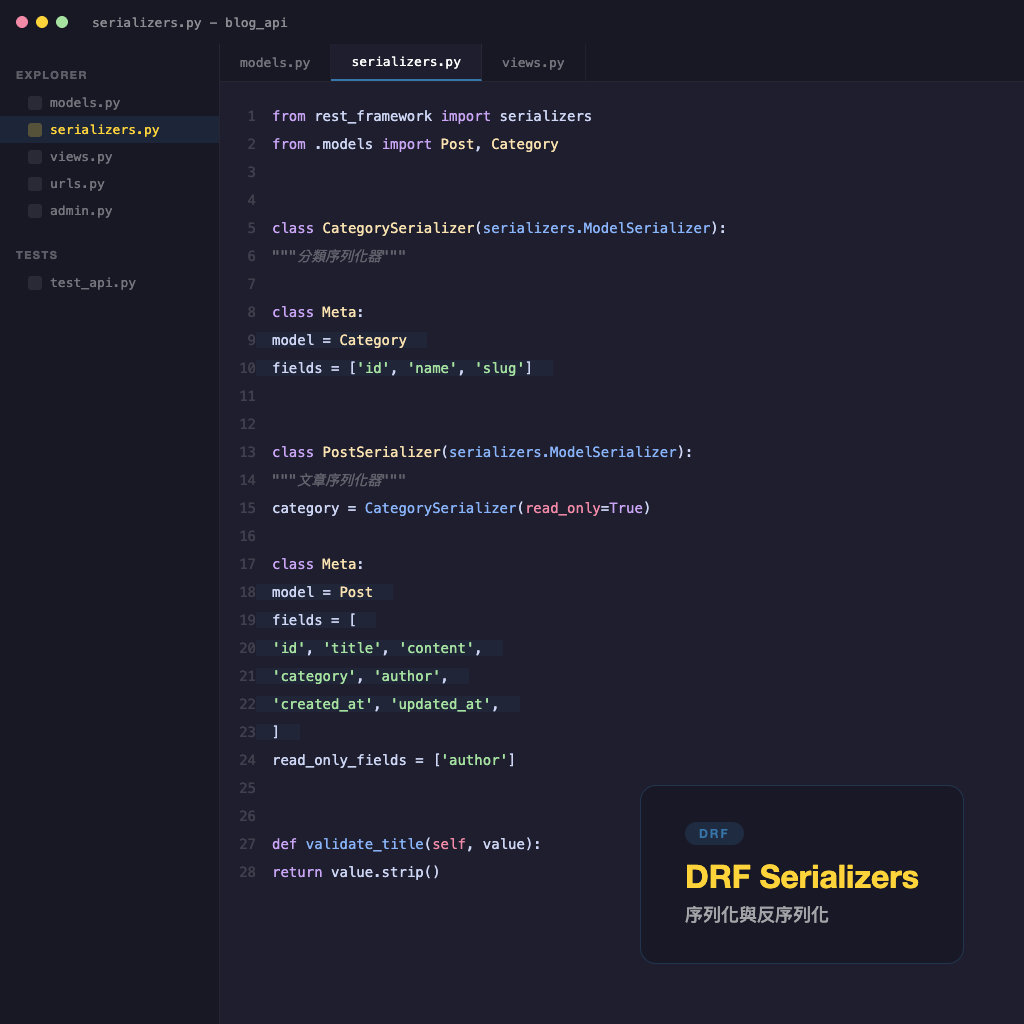The width and height of the screenshot is (1024, 1024).
Task: Click the DRF badge in the card
Action: click(714, 833)
